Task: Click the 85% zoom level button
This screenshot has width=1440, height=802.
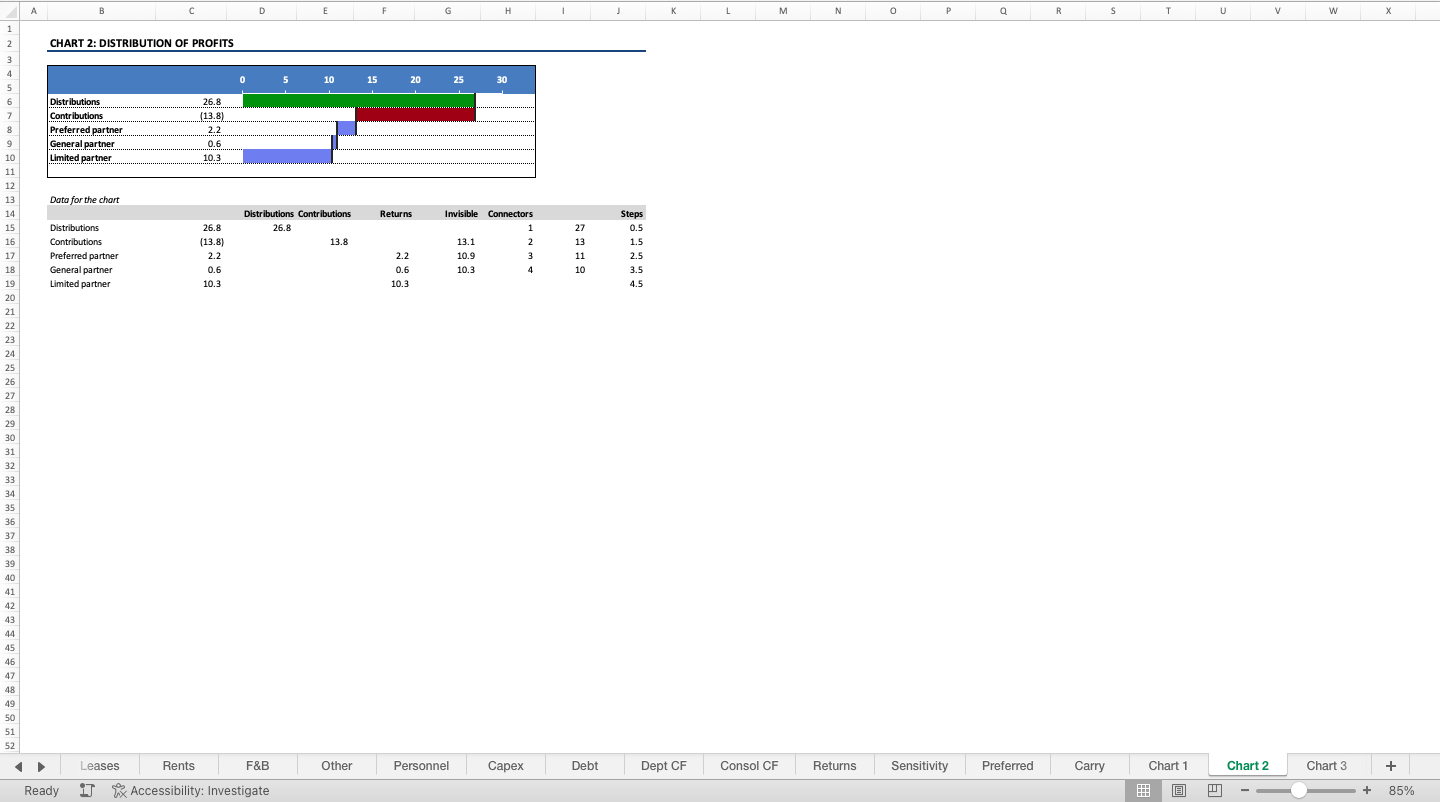Action: [x=1401, y=790]
